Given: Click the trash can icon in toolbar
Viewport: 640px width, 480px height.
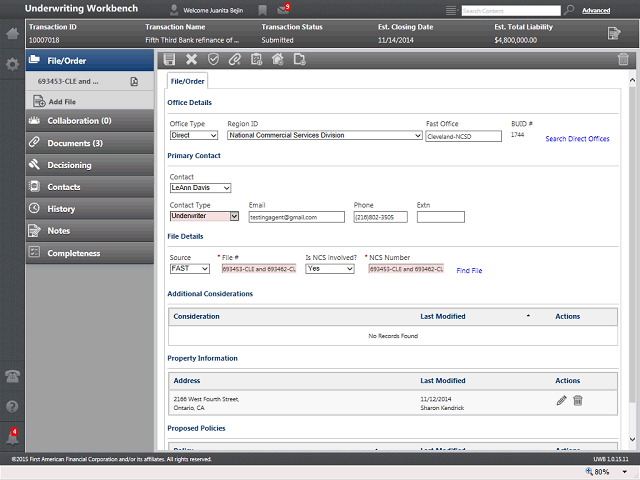Looking at the screenshot, I should coord(623,60).
